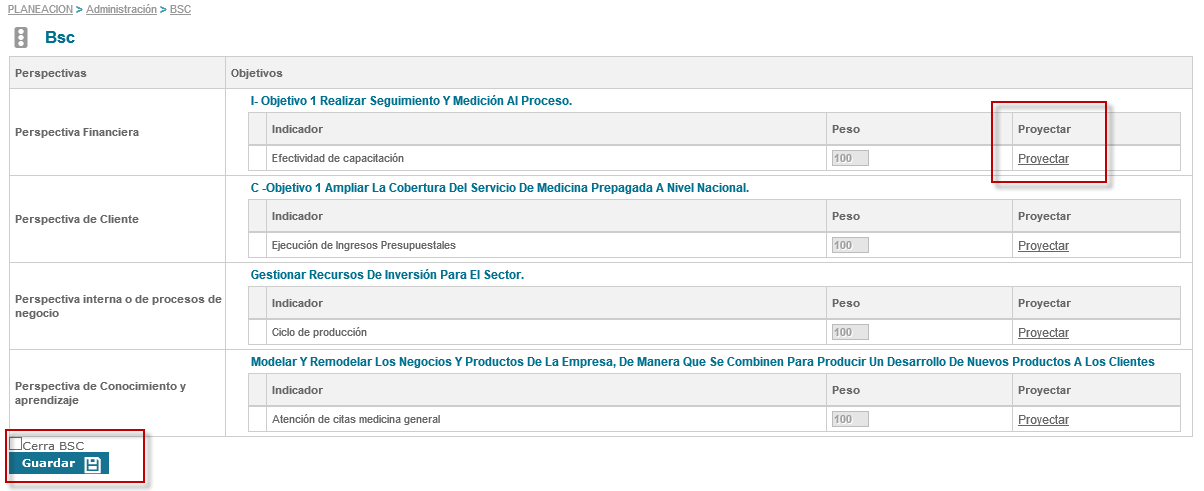Open objective 'Modelar Y Remodelar Los Negocios'
The width and height of the screenshot is (1204, 491).
pos(702,362)
